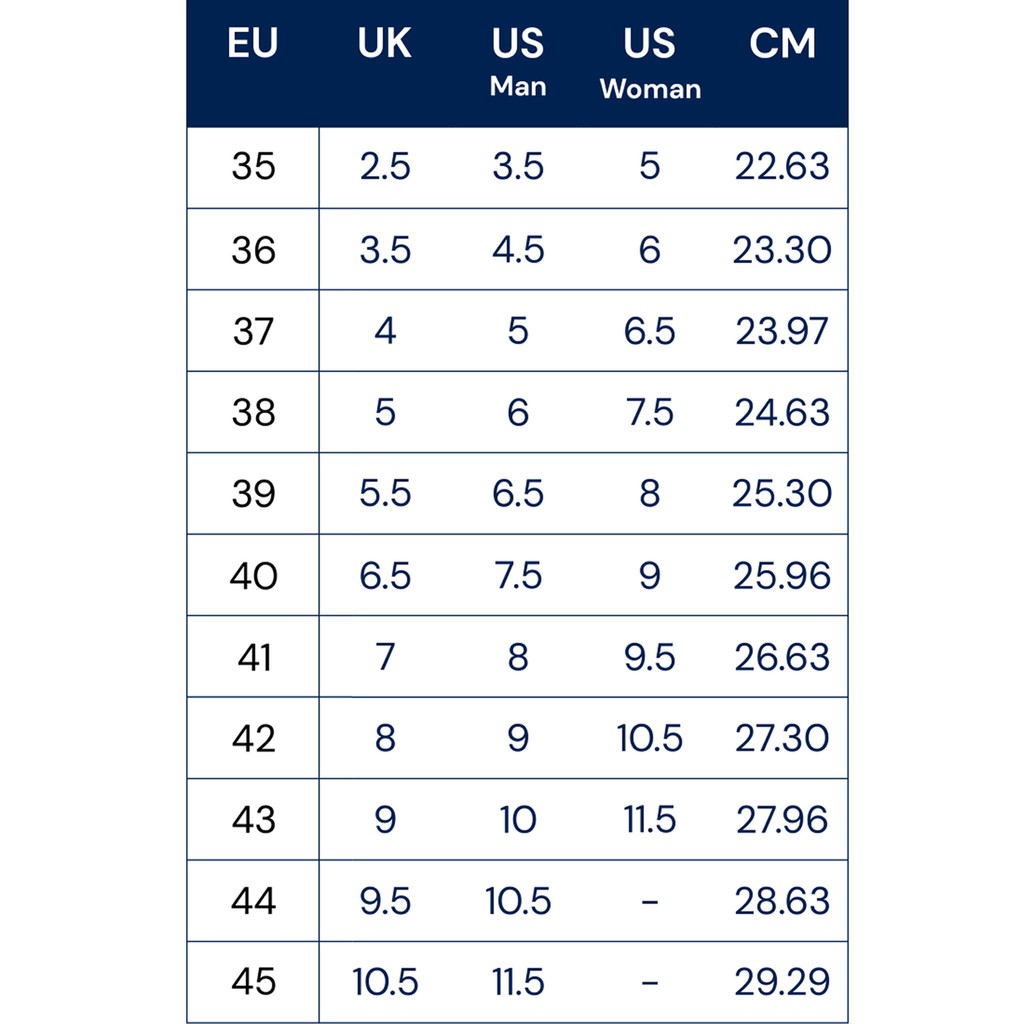Click EU size 45 cell

click(253, 982)
